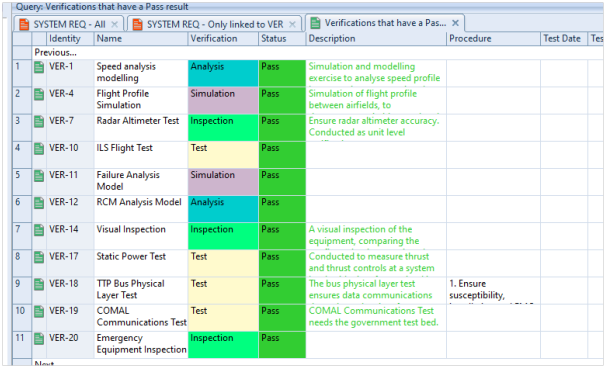606x368 pixels.
Task: Select the 'Radar Altimeter Test' name cell
Action: 141,127
